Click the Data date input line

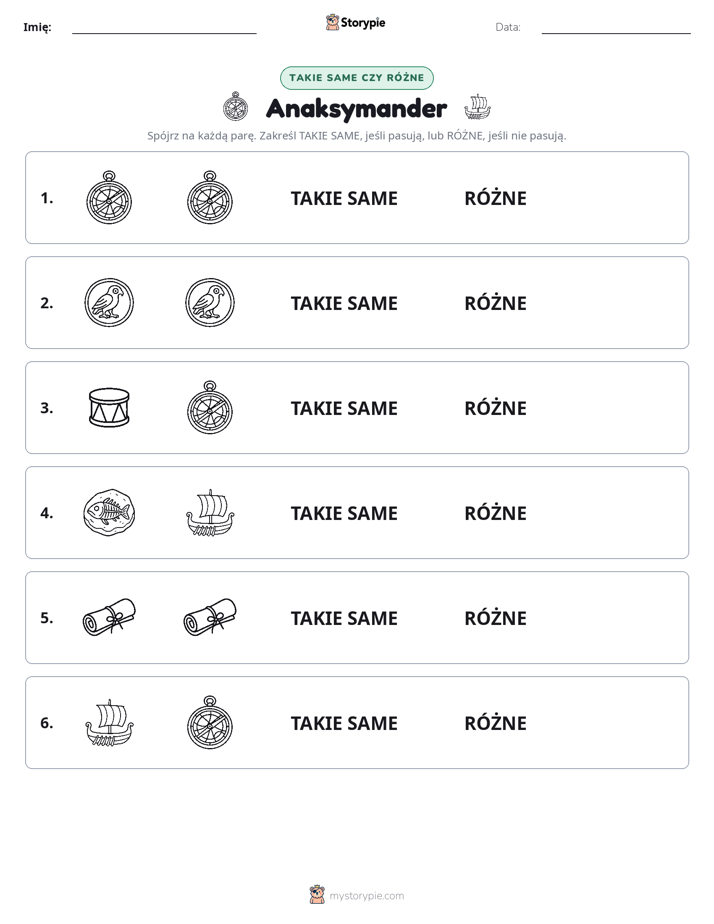click(616, 28)
